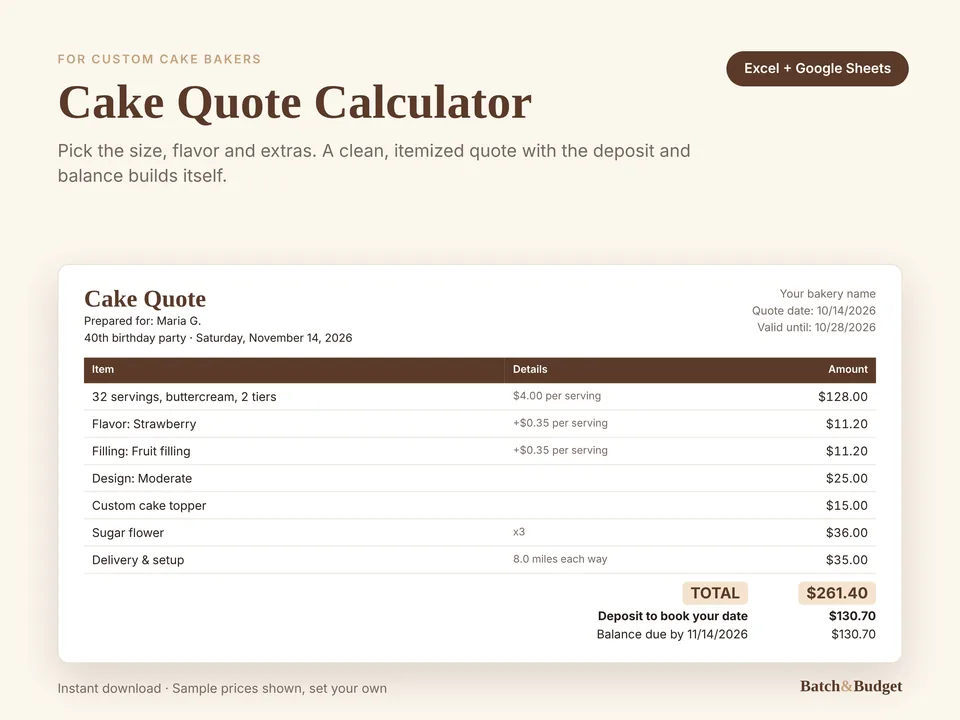Image resolution: width=960 pixels, height=720 pixels.
Task: Click the '$25.00' amount
Action: click(847, 478)
